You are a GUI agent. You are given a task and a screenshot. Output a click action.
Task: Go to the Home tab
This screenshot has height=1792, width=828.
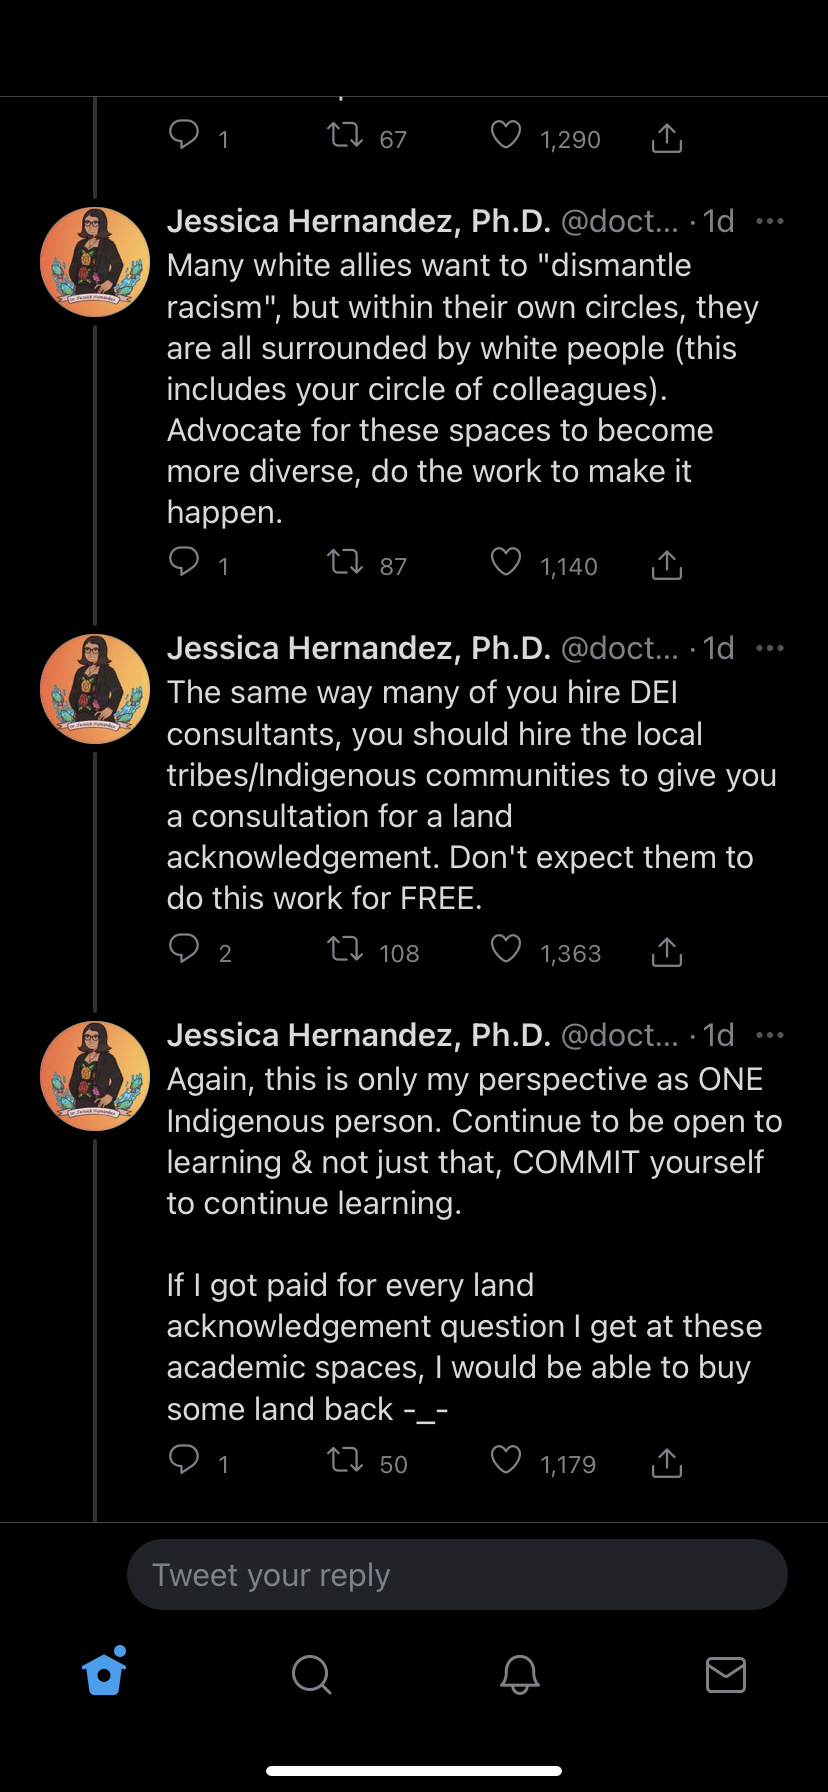105,1673
